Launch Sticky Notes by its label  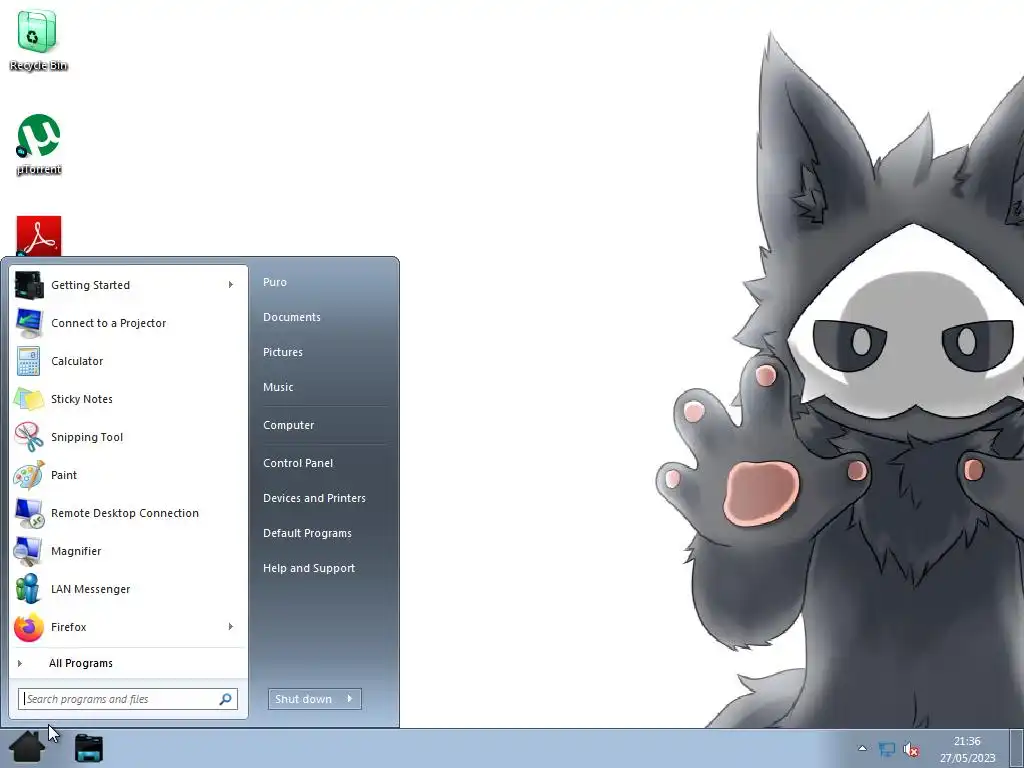point(82,399)
